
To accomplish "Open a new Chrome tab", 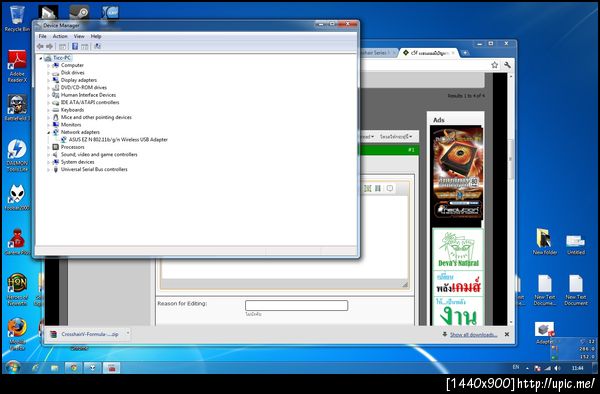I will point(465,53).
